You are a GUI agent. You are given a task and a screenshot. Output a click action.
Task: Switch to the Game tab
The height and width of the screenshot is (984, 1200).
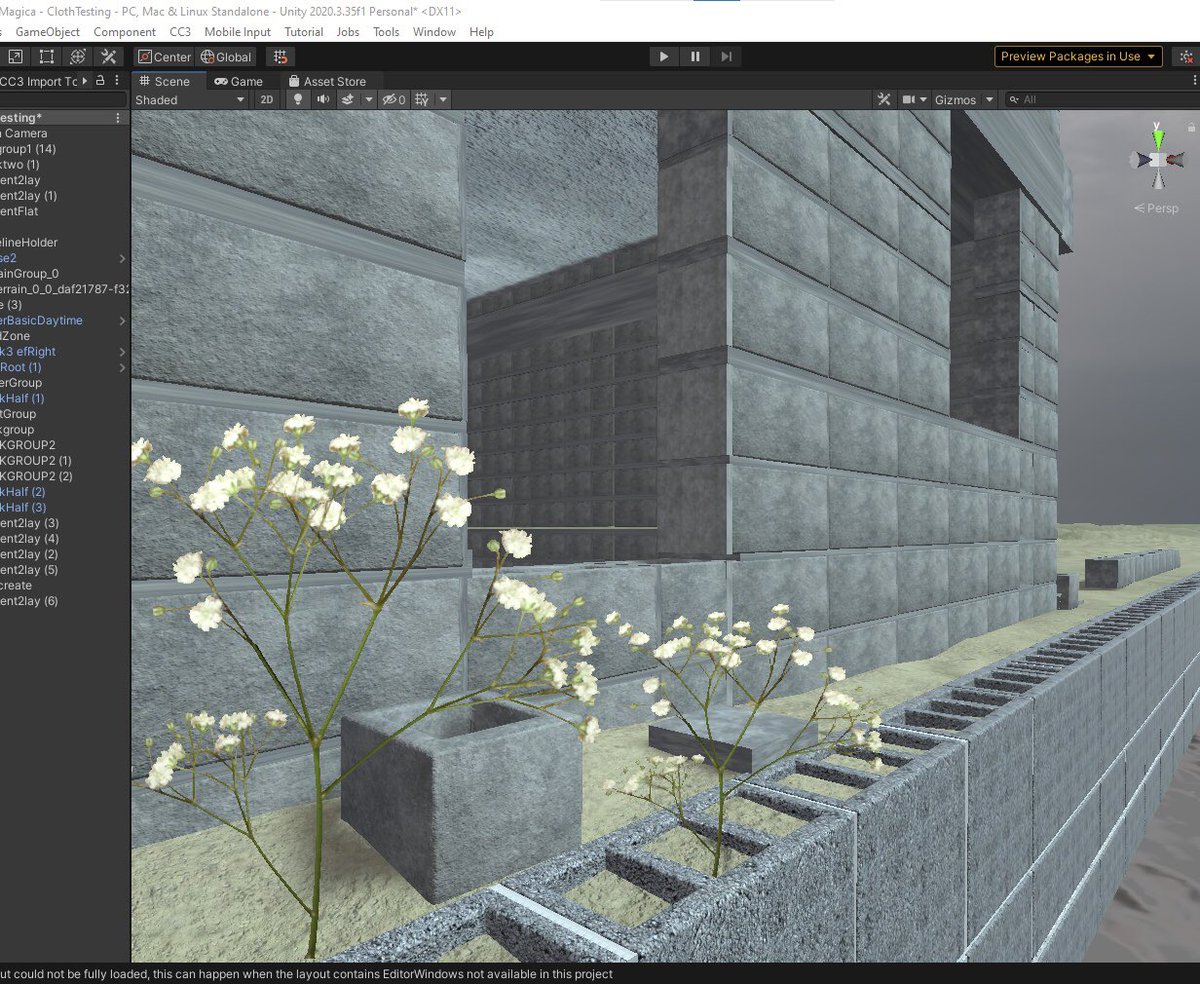[238, 81]
